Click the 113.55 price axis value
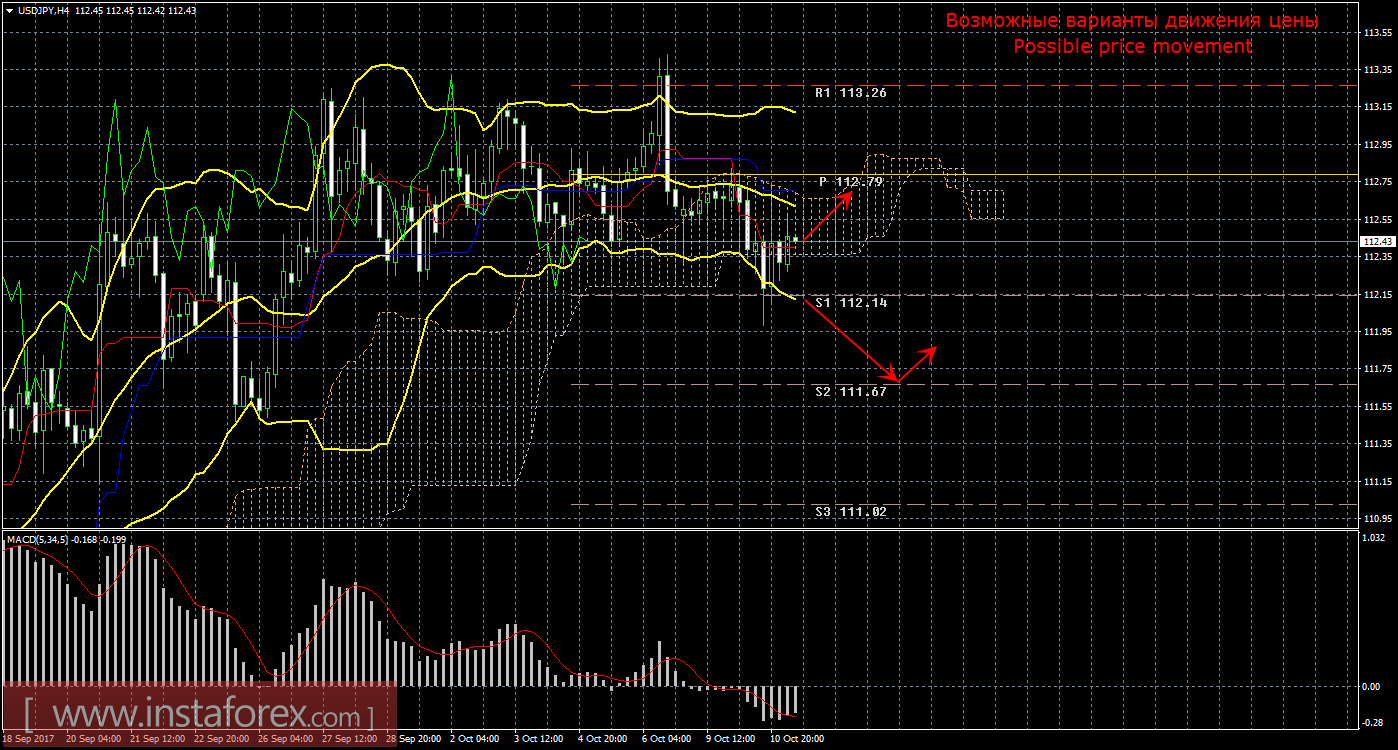This screenshot has height=750, width=1398. pyautogui.click(x=1377, y=32)
